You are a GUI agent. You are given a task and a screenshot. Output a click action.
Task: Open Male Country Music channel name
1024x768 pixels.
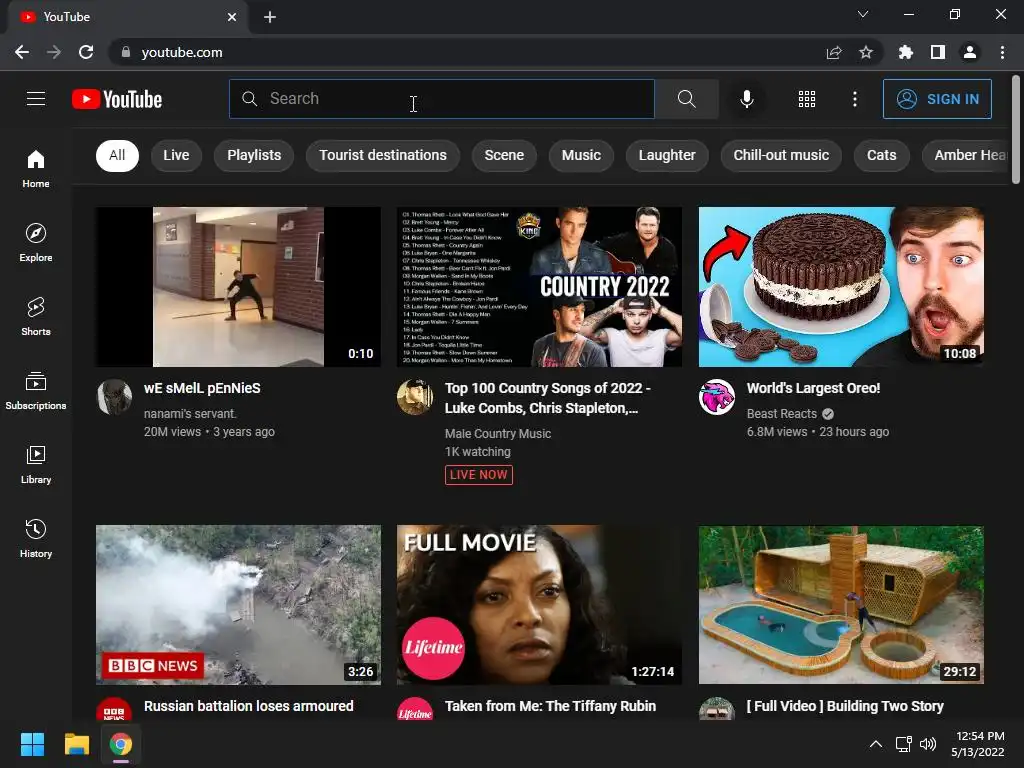[x=498, y=434]
